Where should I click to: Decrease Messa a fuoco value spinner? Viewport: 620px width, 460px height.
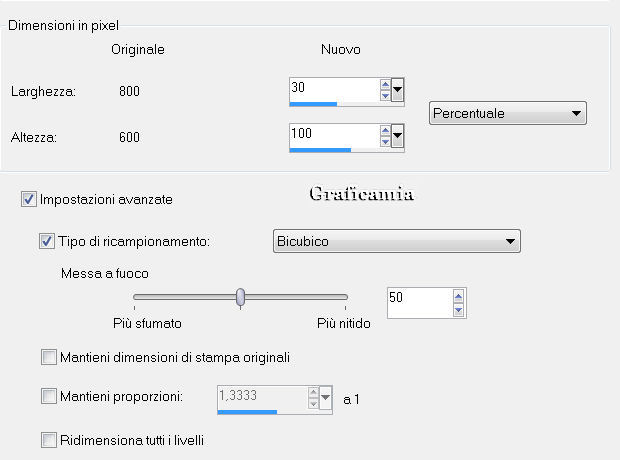[x=458, y=310]
